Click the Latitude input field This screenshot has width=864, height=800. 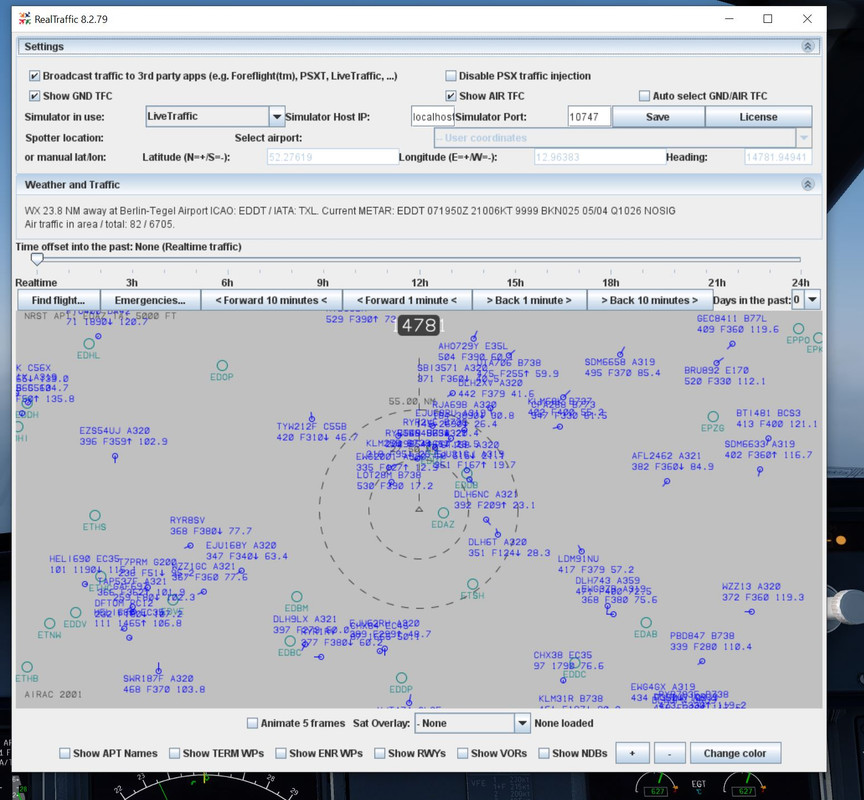point(333,157)
